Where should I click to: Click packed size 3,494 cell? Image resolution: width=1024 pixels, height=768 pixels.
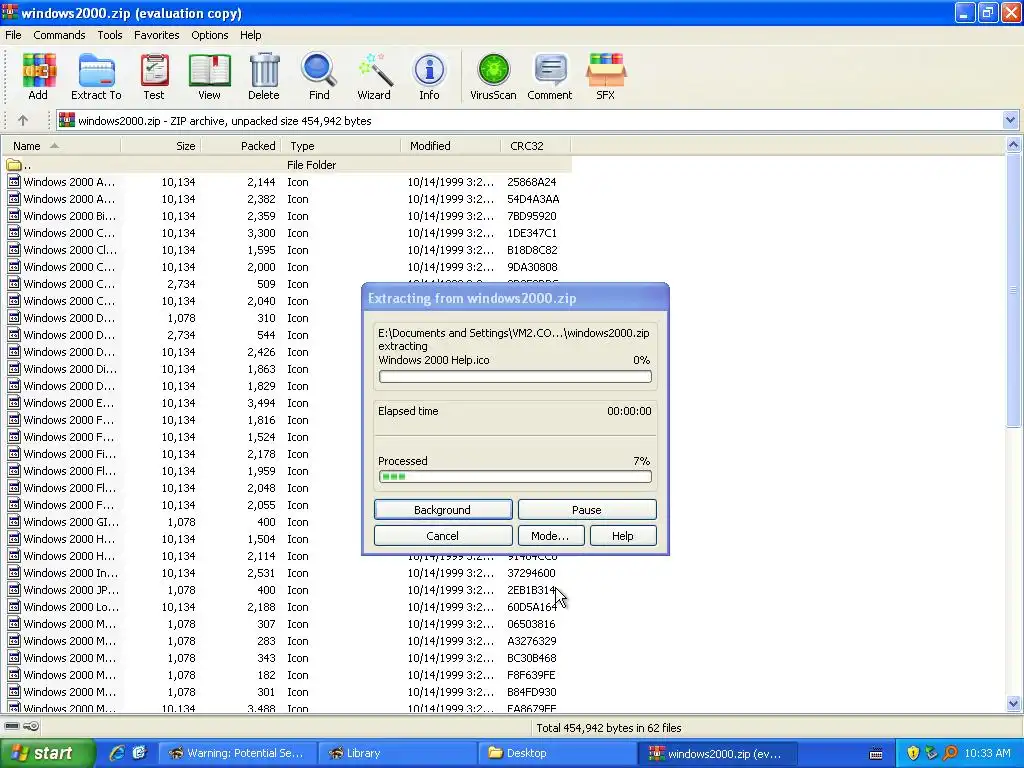click(261, 403)
